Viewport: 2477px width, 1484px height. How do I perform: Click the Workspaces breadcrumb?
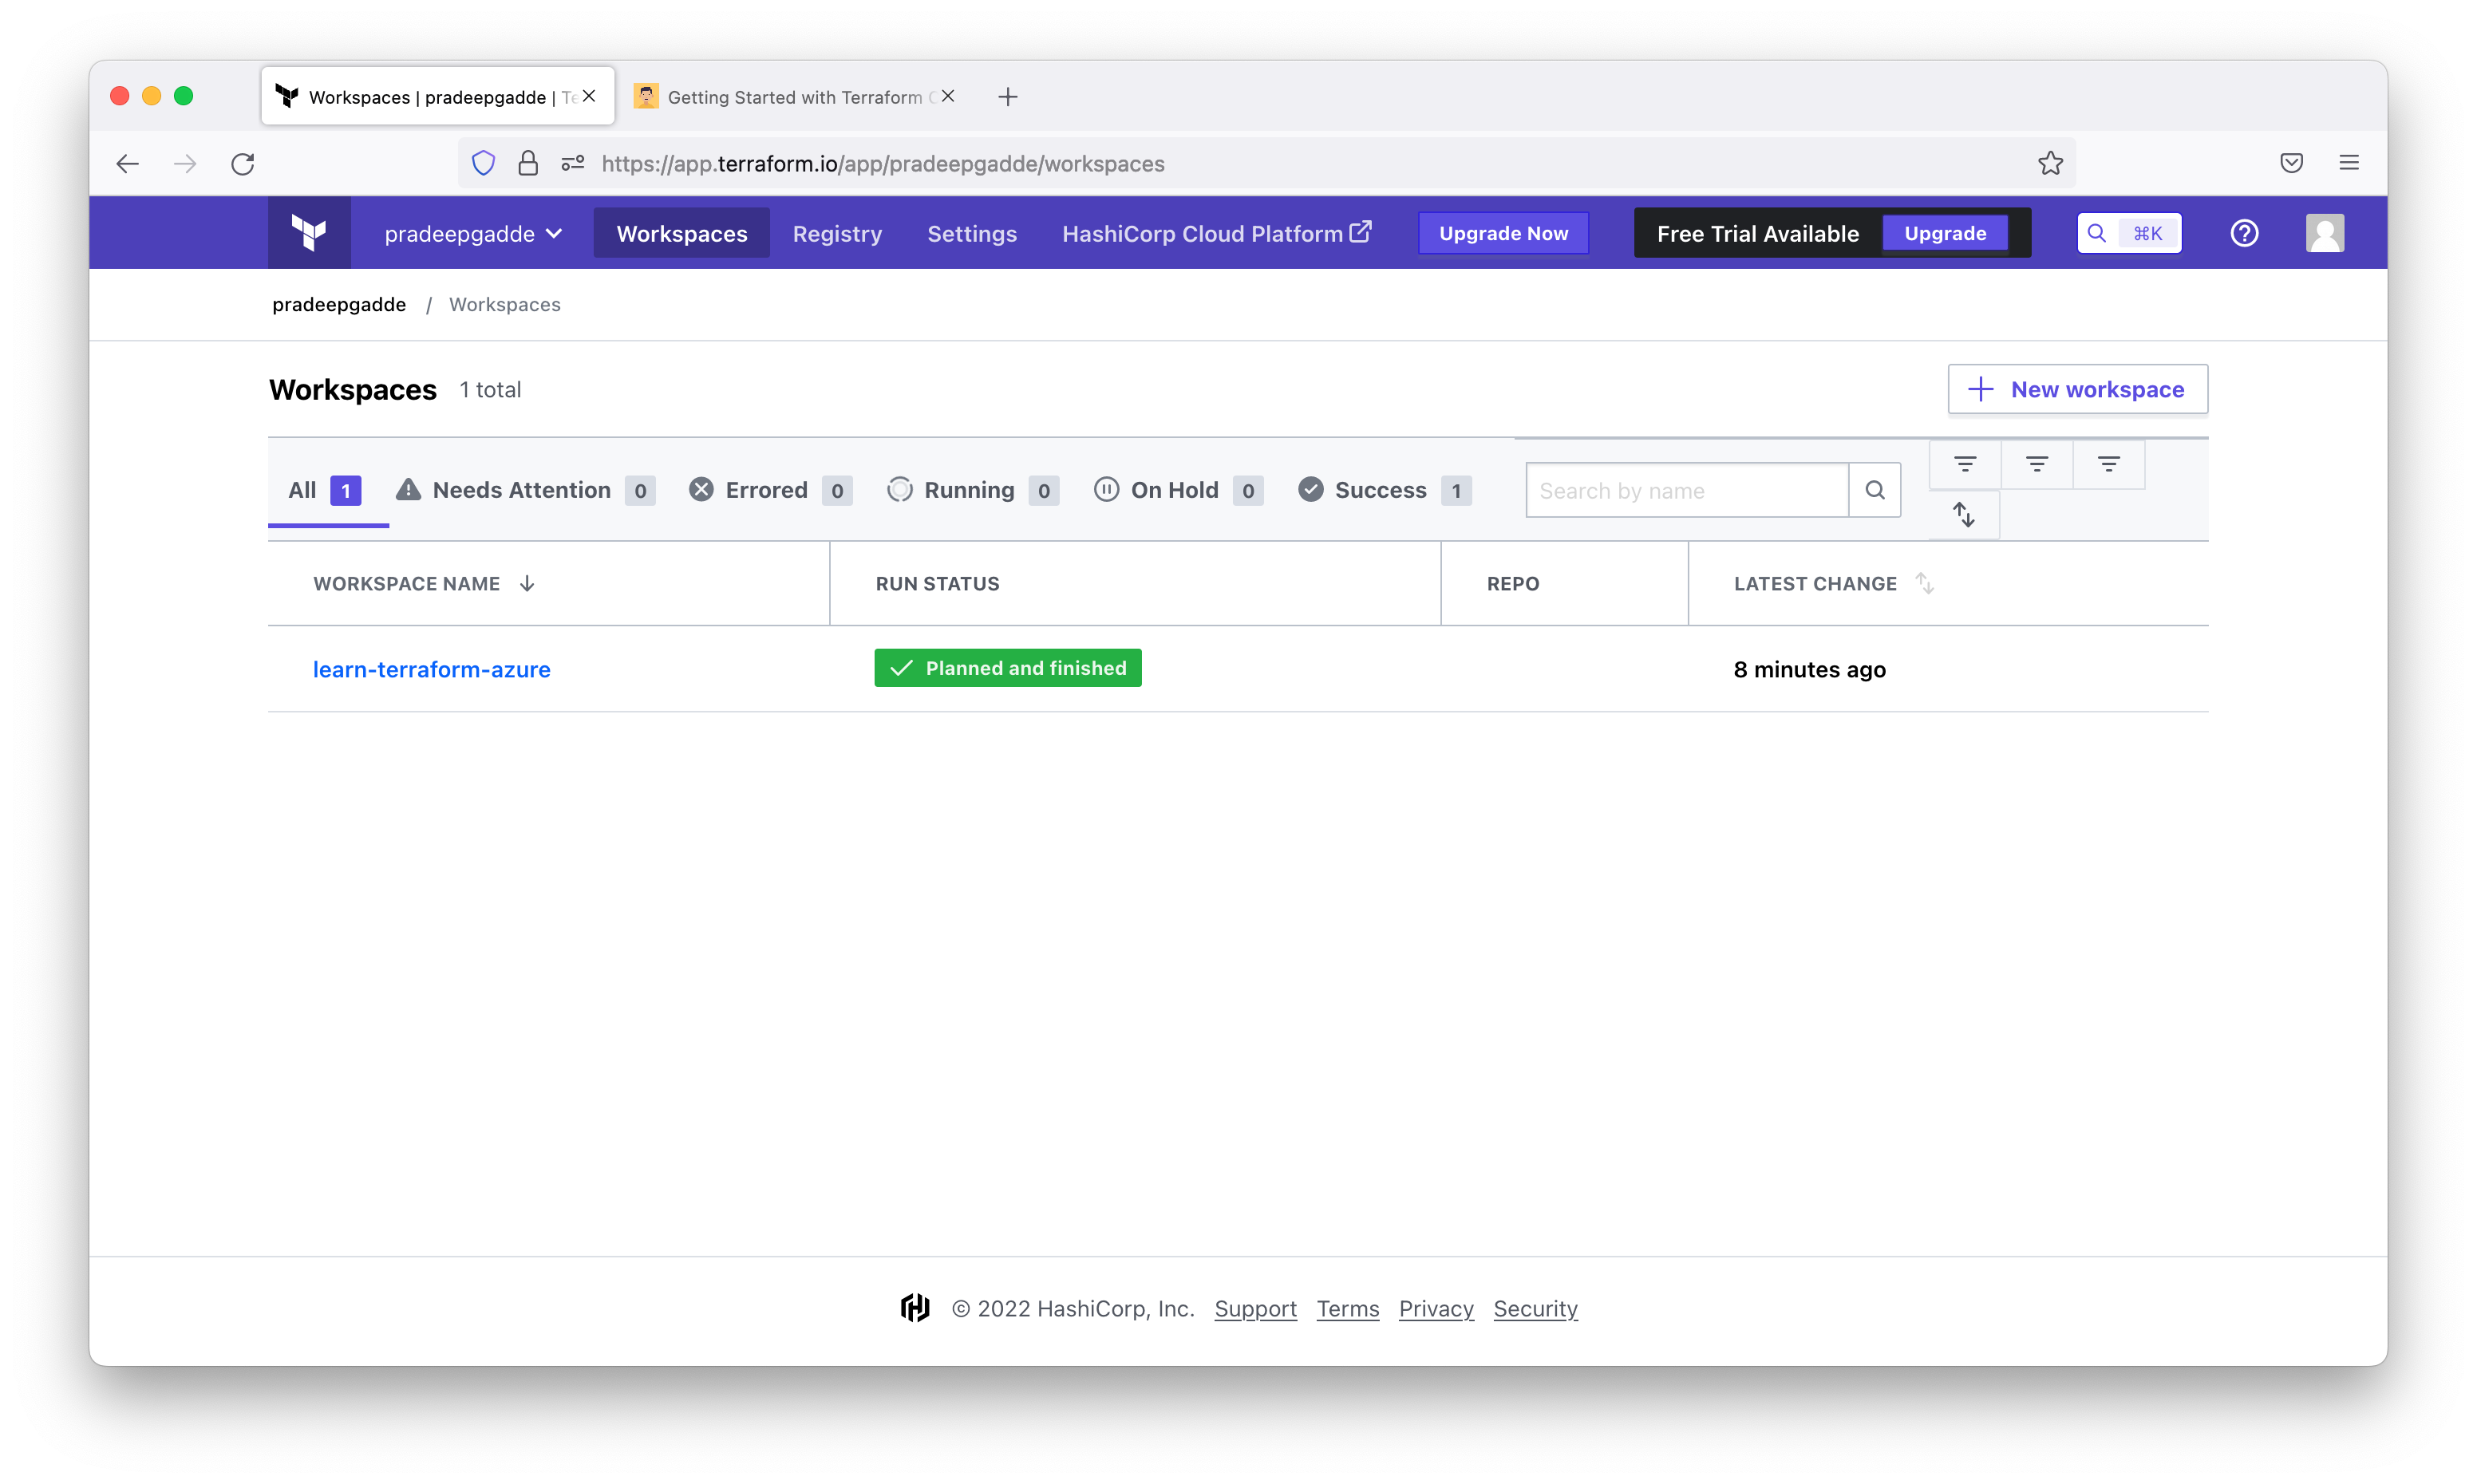coord(505,304)
